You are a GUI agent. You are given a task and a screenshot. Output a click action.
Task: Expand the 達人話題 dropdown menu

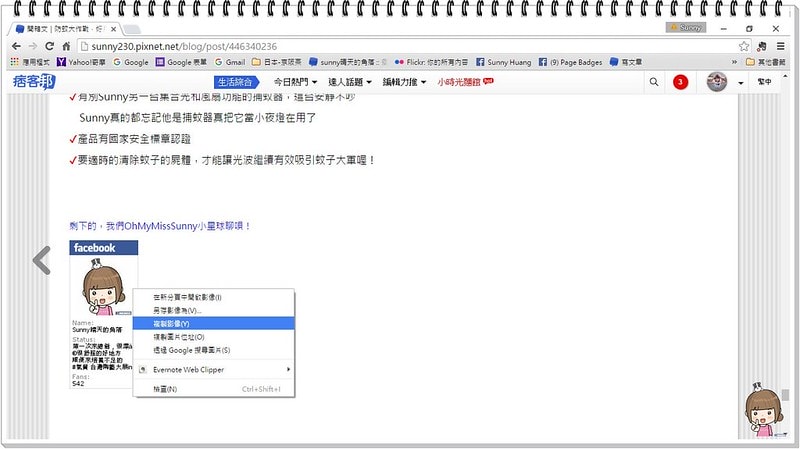(349, 82)
